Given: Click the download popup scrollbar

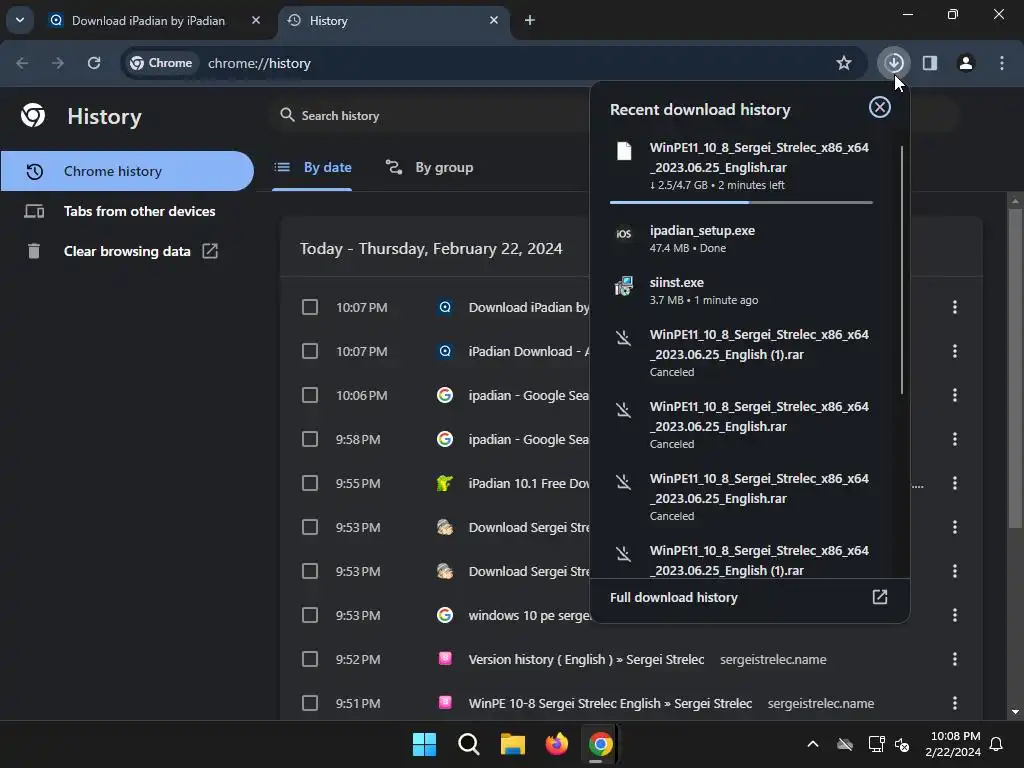Looking at the screenshot, I should (x=902, y=270).
